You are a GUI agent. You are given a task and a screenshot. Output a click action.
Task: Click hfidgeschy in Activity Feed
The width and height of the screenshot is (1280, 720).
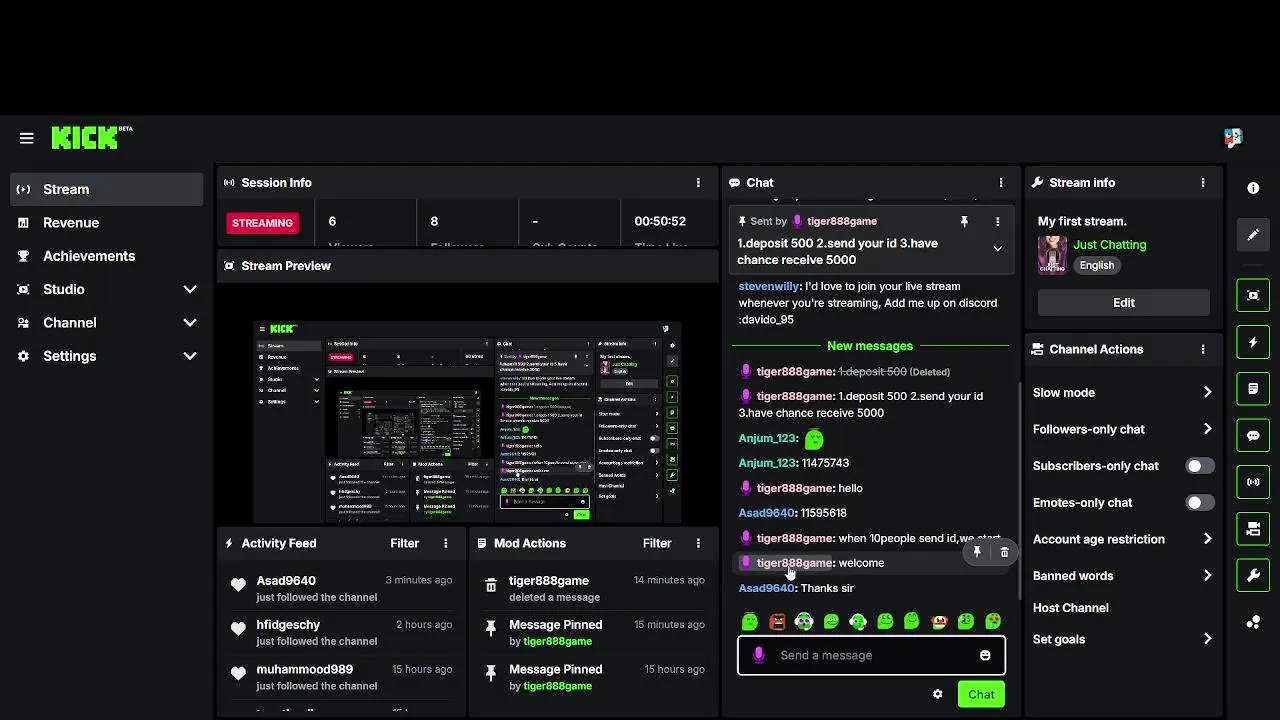point(288,624)
